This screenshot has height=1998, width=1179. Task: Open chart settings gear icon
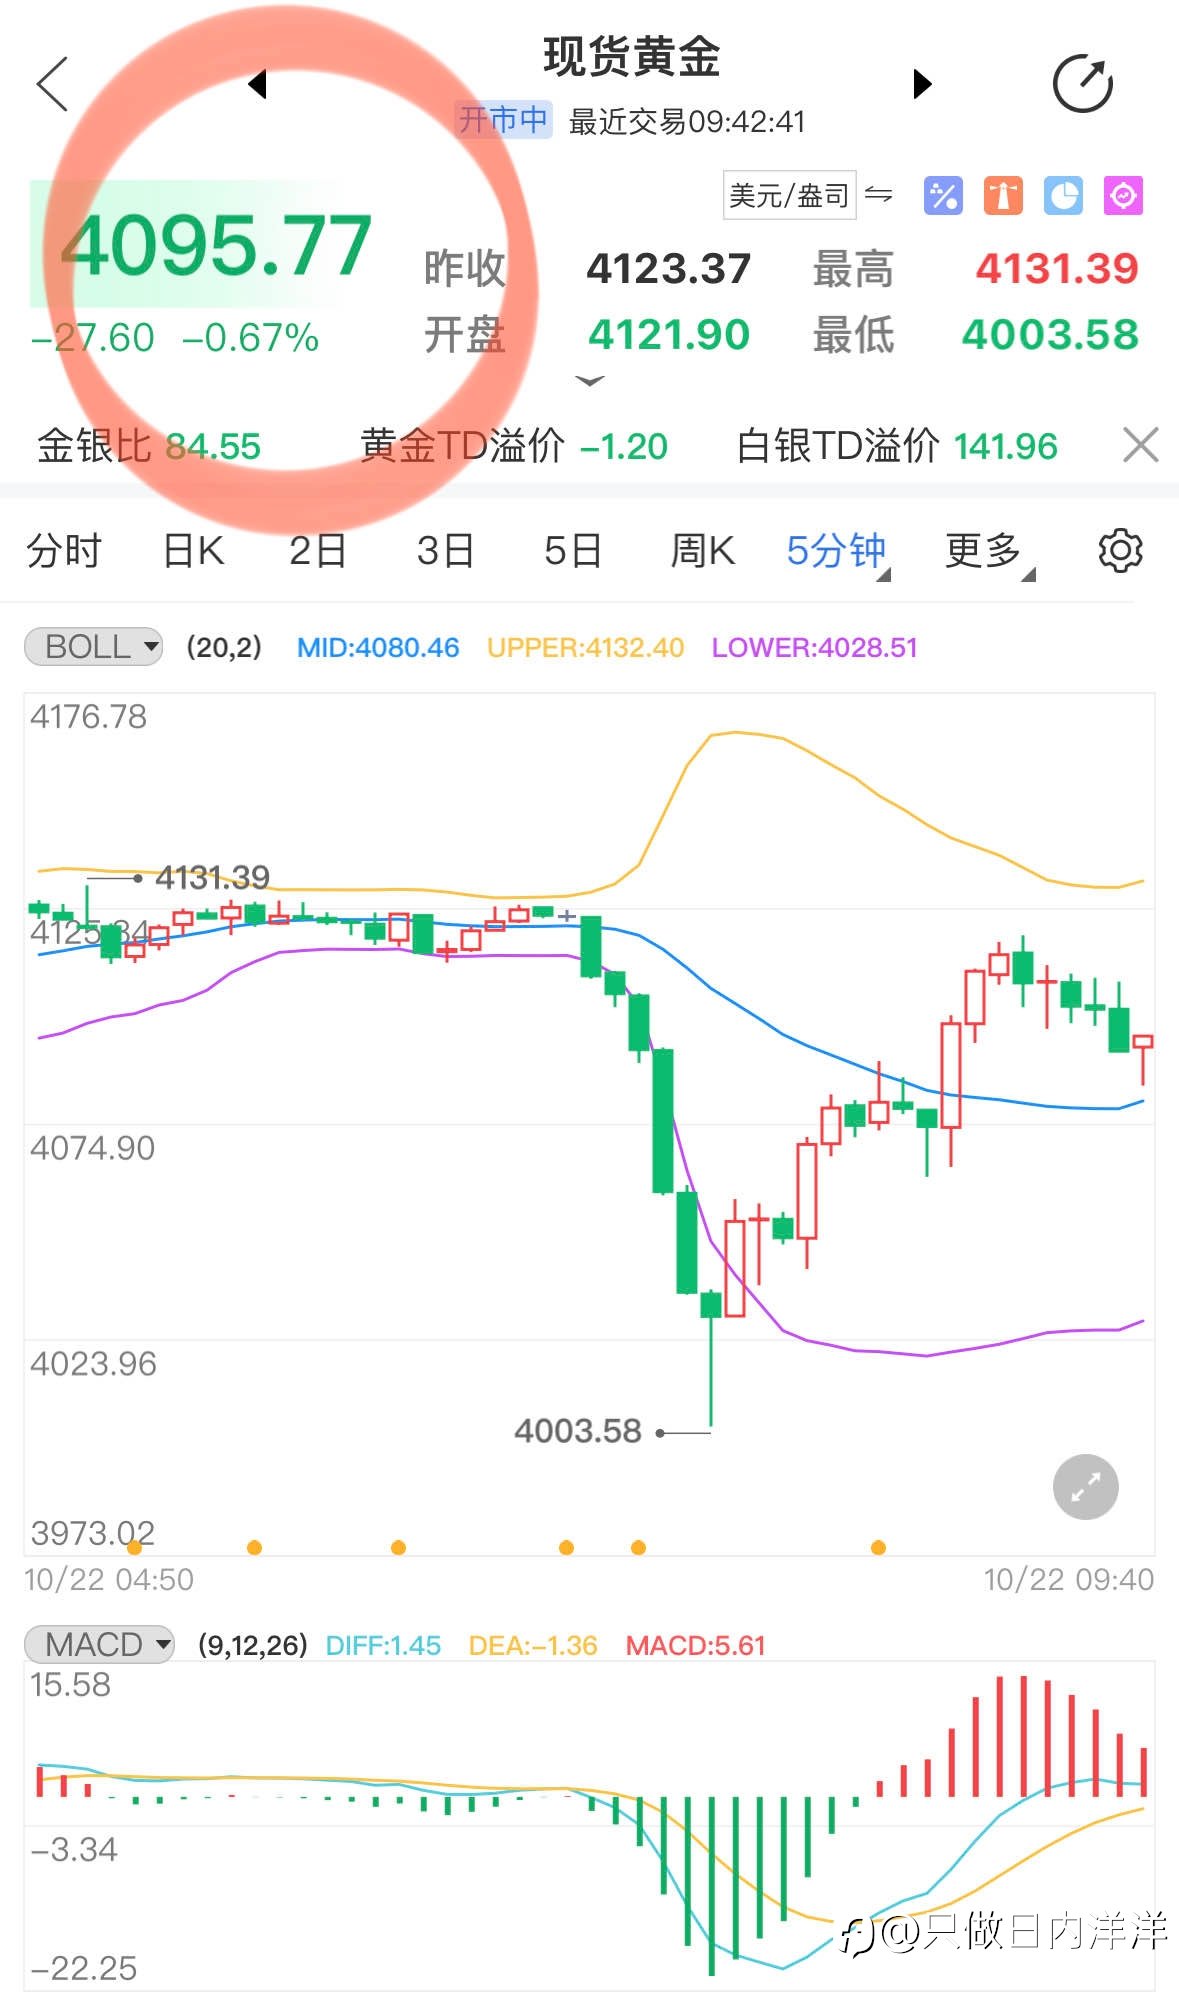click(x=1120, y=551)
